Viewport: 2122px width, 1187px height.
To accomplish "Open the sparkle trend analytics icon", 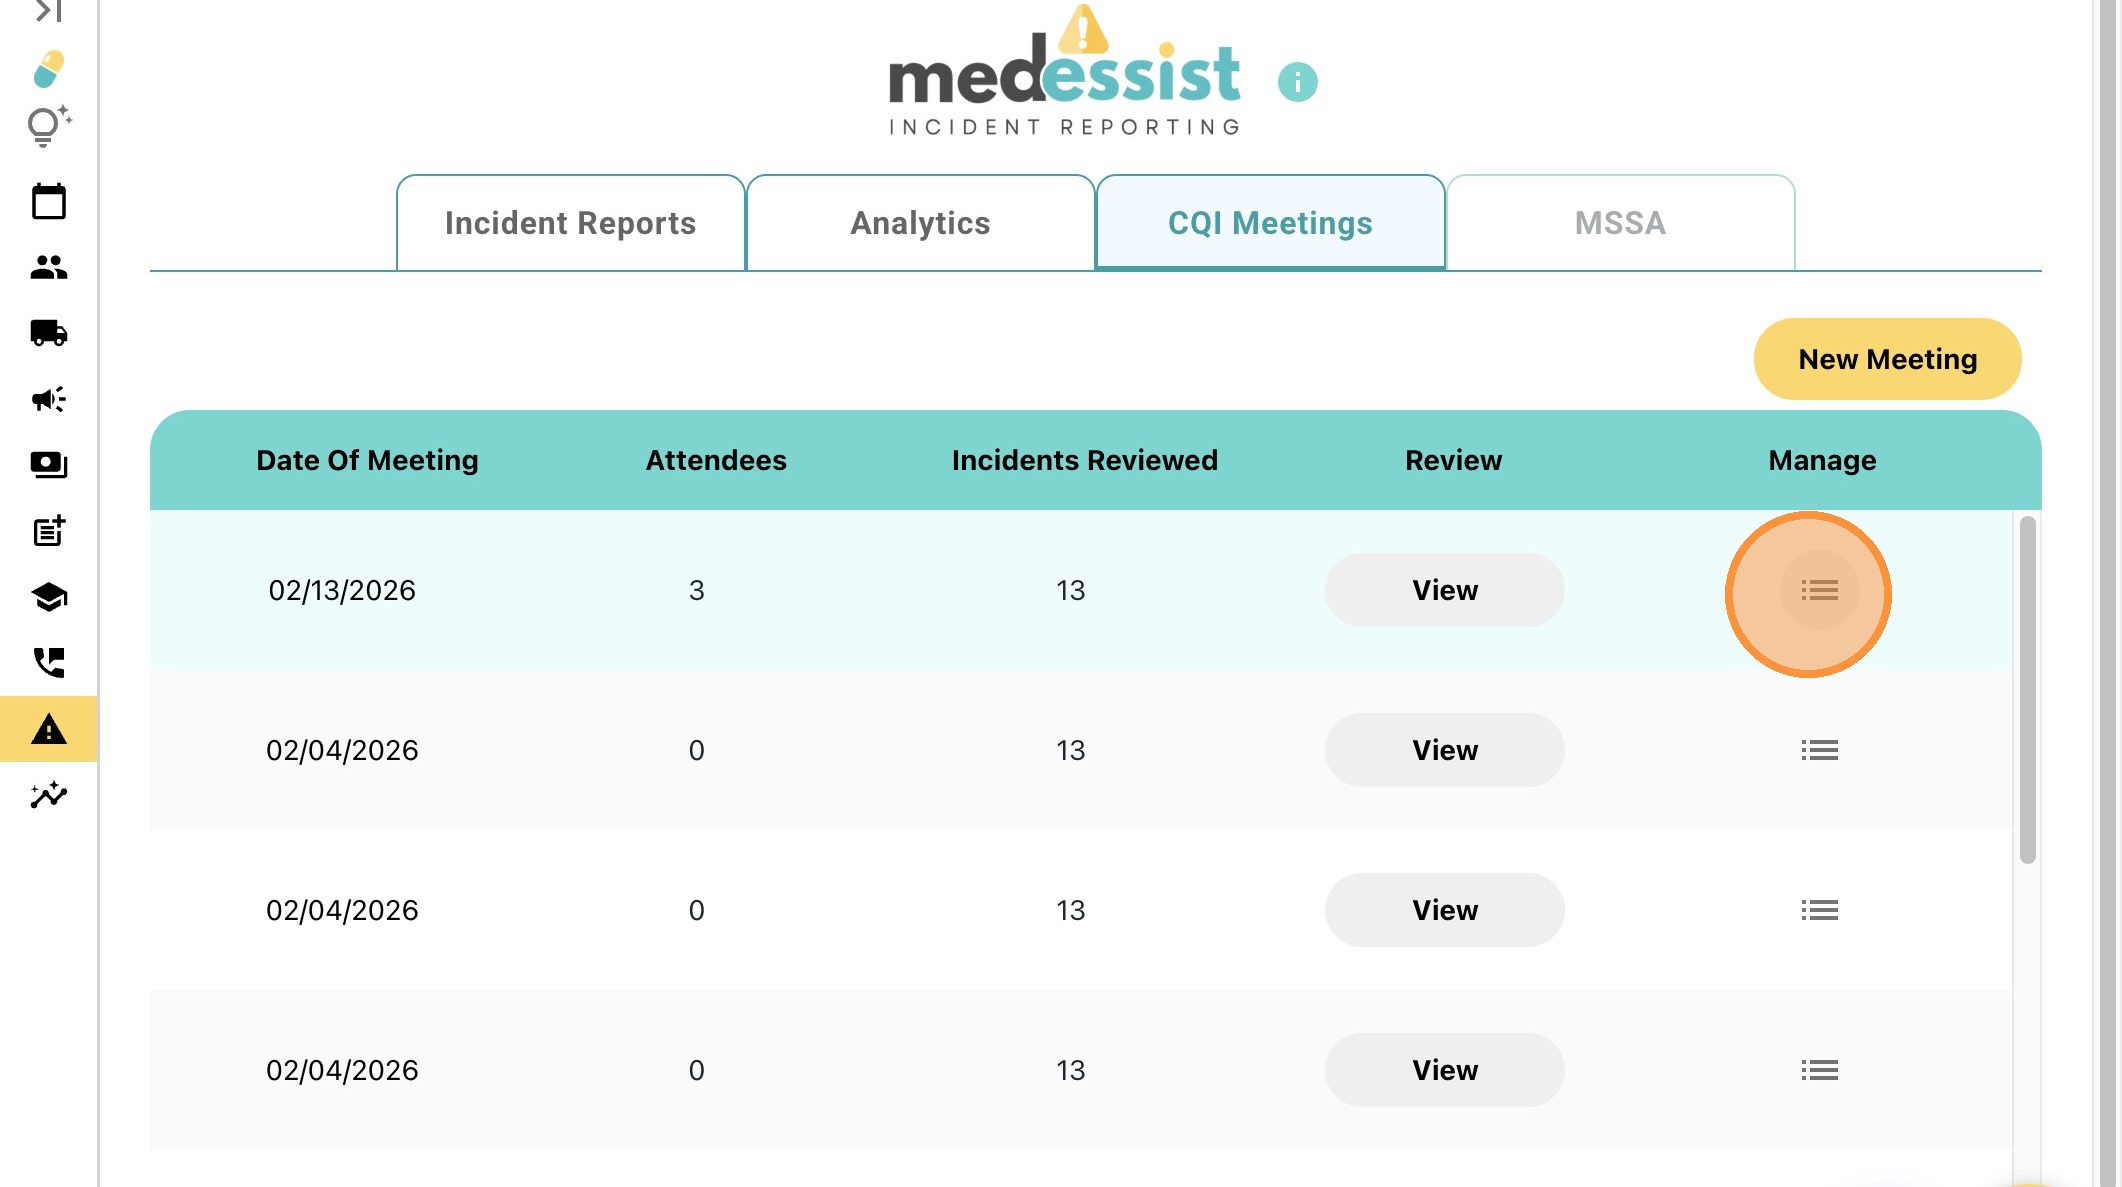I will 48,795.
